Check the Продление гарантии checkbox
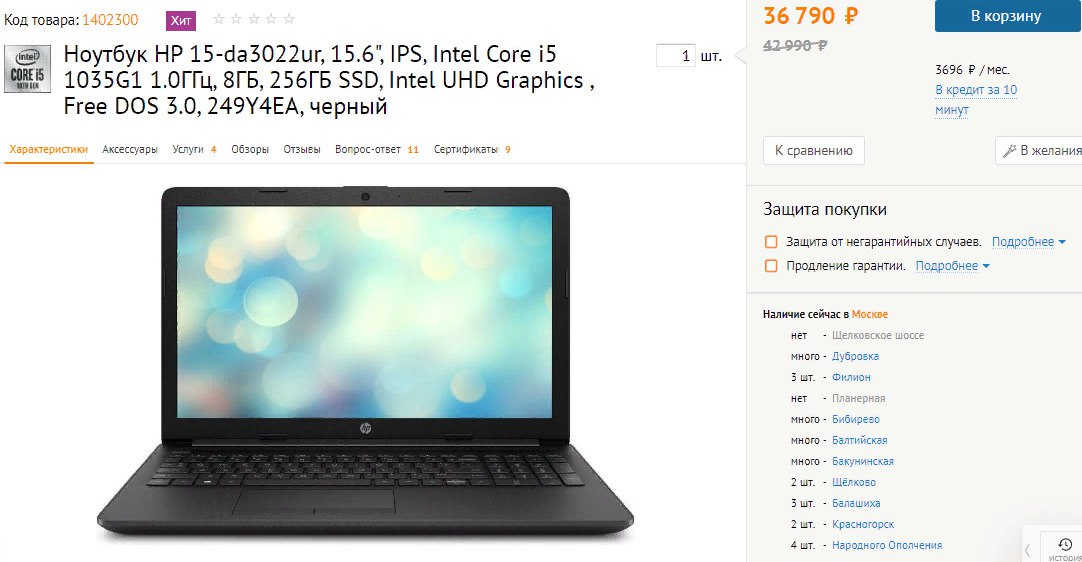Viewport: 1082px width, 562px height. [771, 266]
